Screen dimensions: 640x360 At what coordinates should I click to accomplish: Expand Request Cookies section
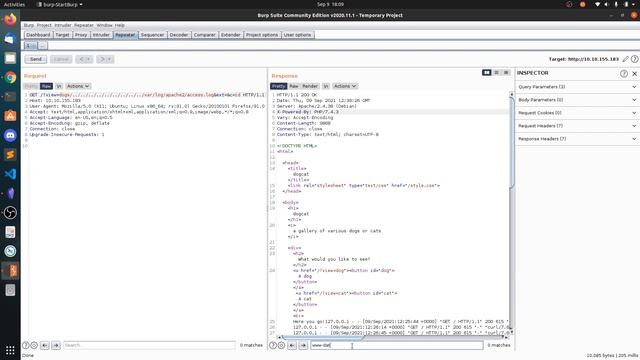tap(577, 113)
